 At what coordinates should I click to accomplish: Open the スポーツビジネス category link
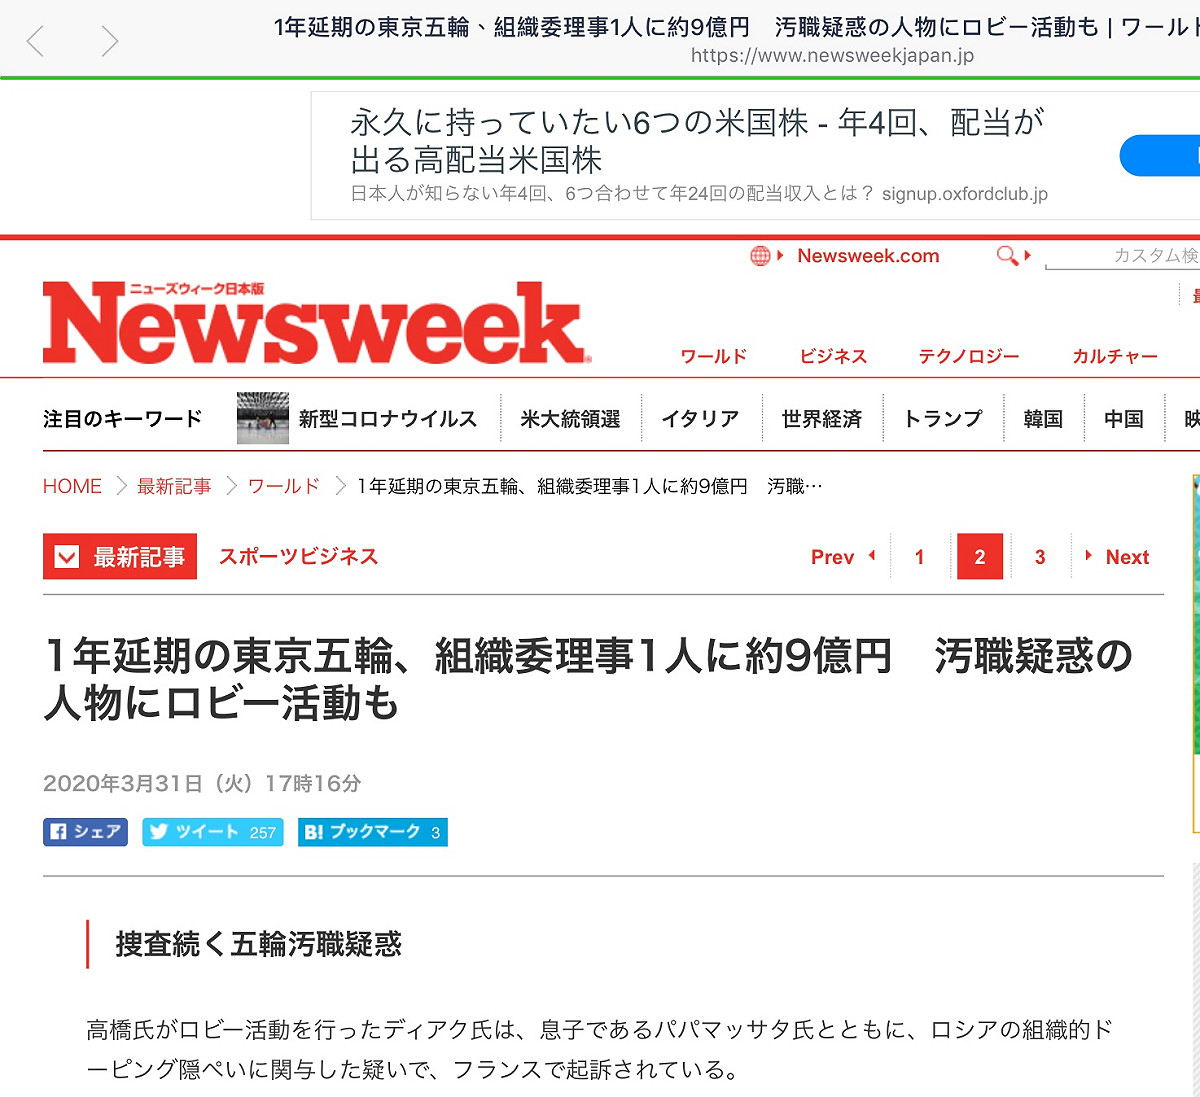pos(298,556)
